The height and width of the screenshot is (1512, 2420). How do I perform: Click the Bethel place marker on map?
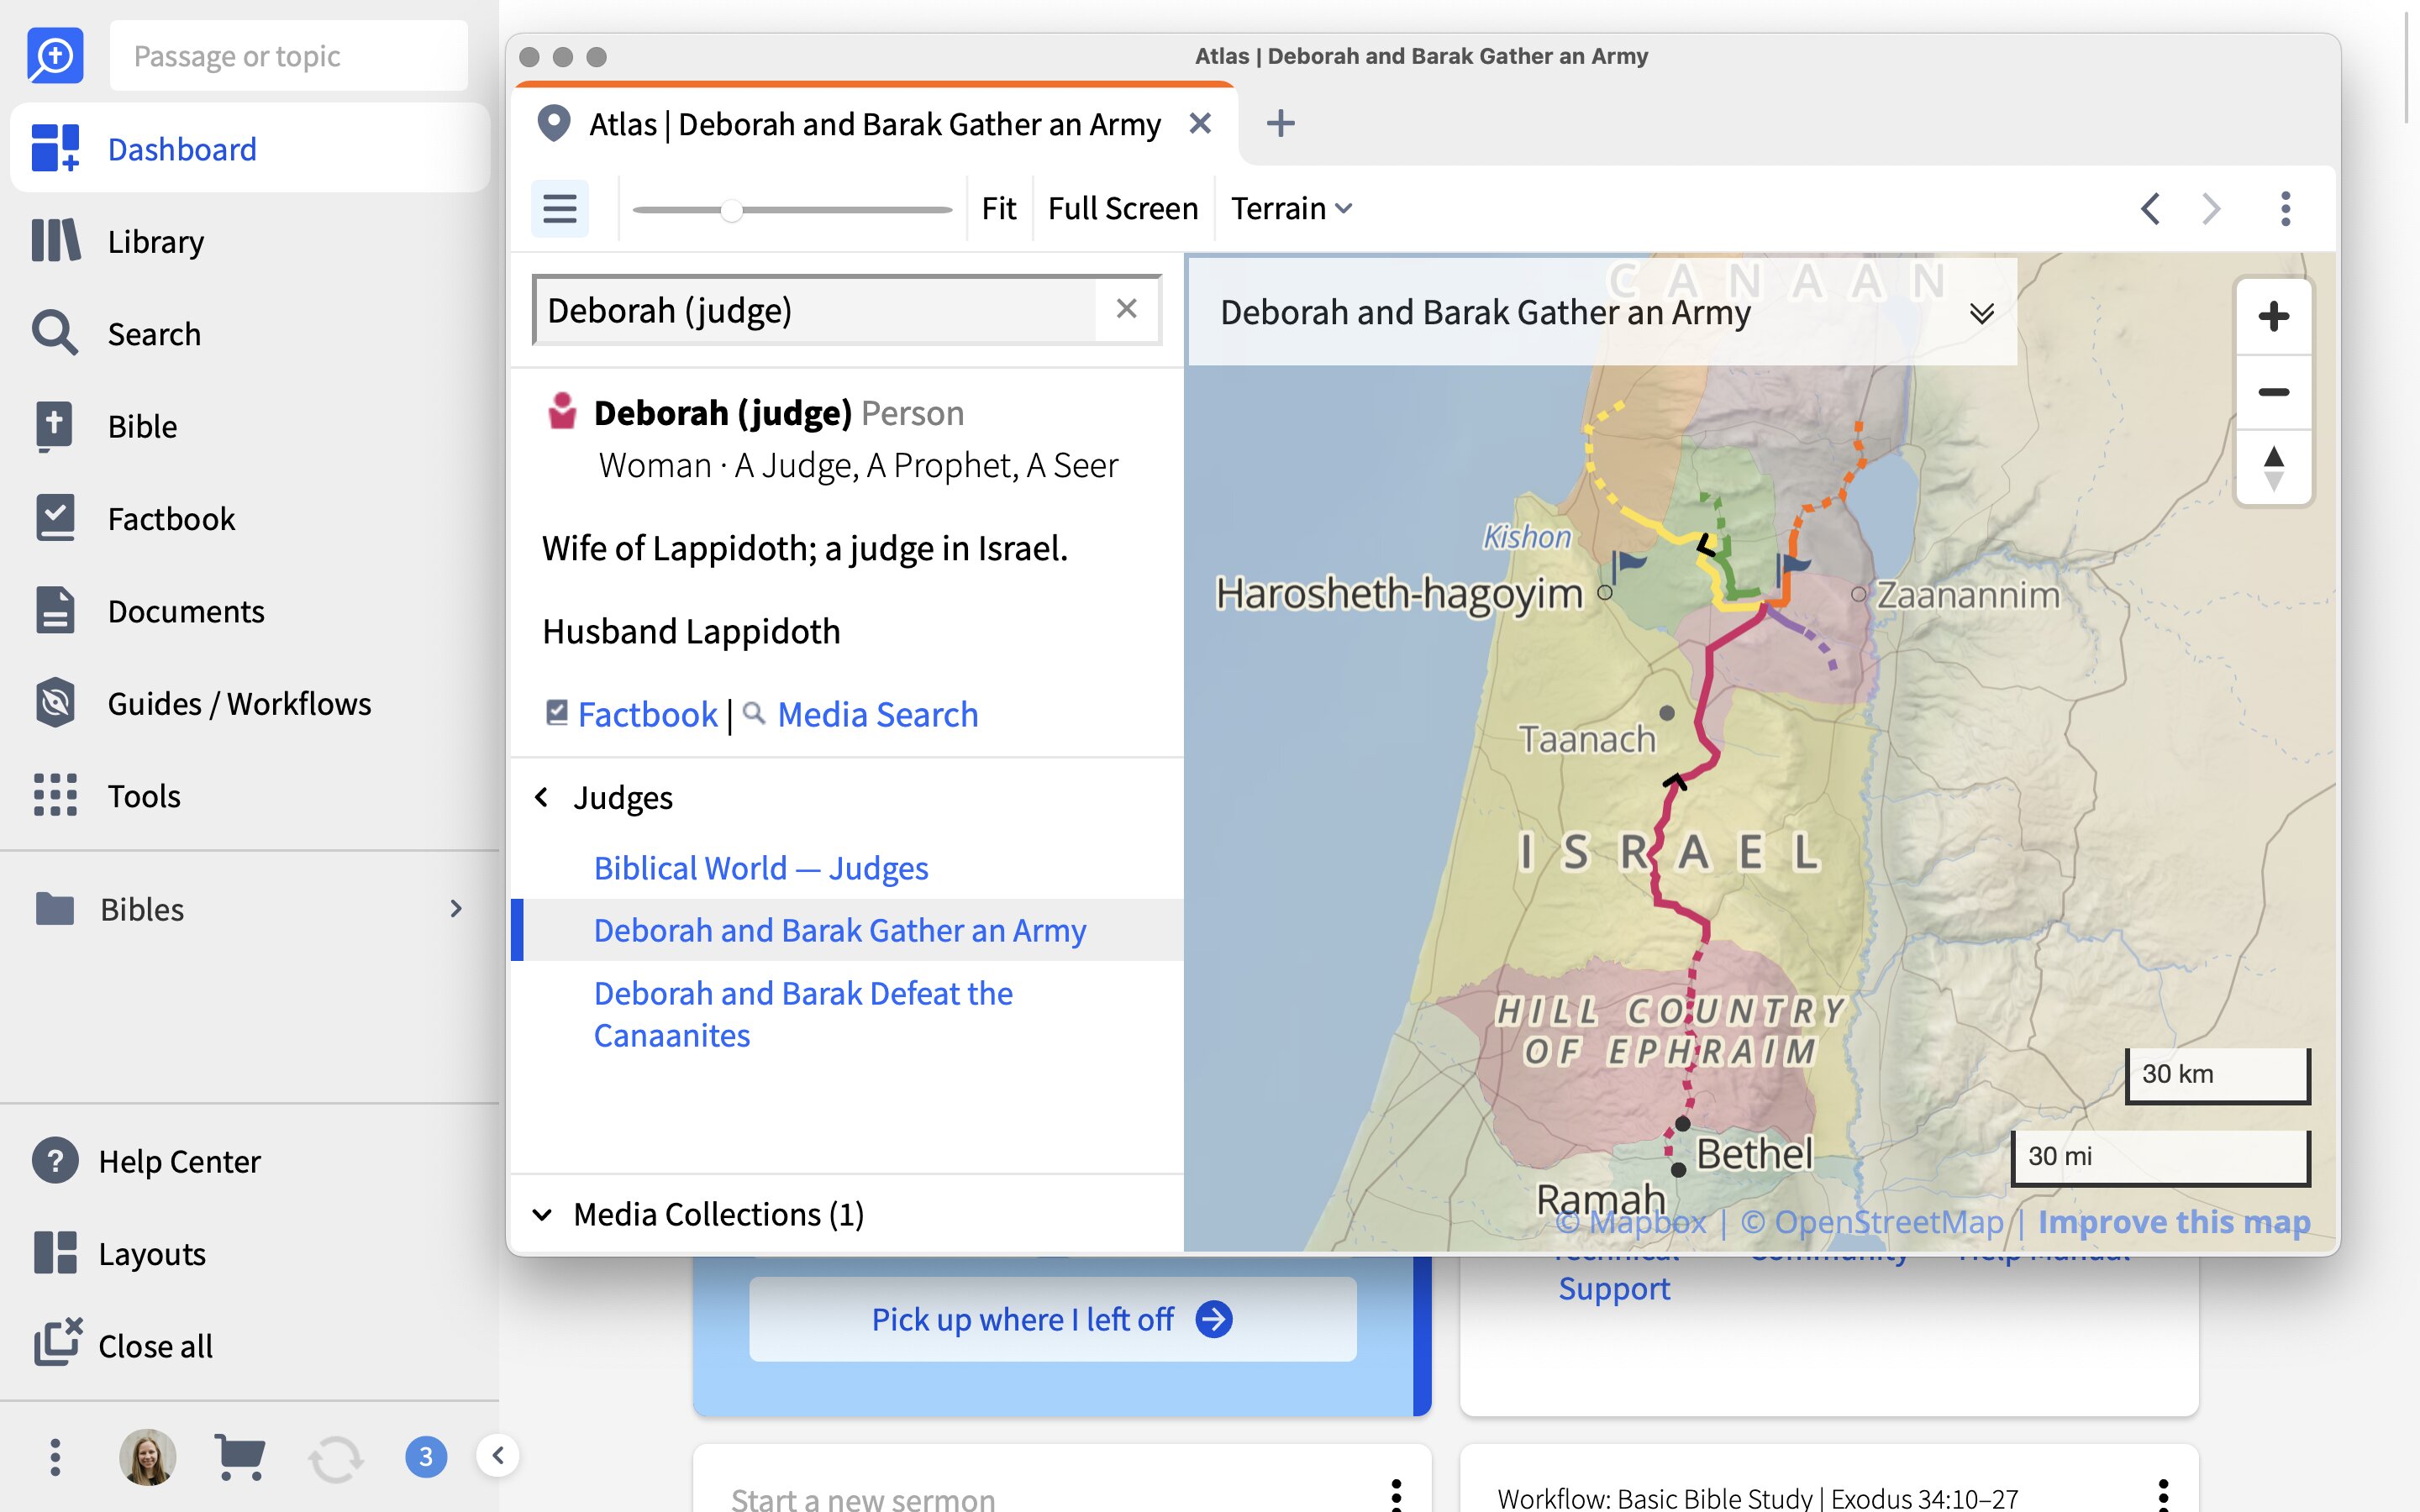[x=1683, y=1124]
